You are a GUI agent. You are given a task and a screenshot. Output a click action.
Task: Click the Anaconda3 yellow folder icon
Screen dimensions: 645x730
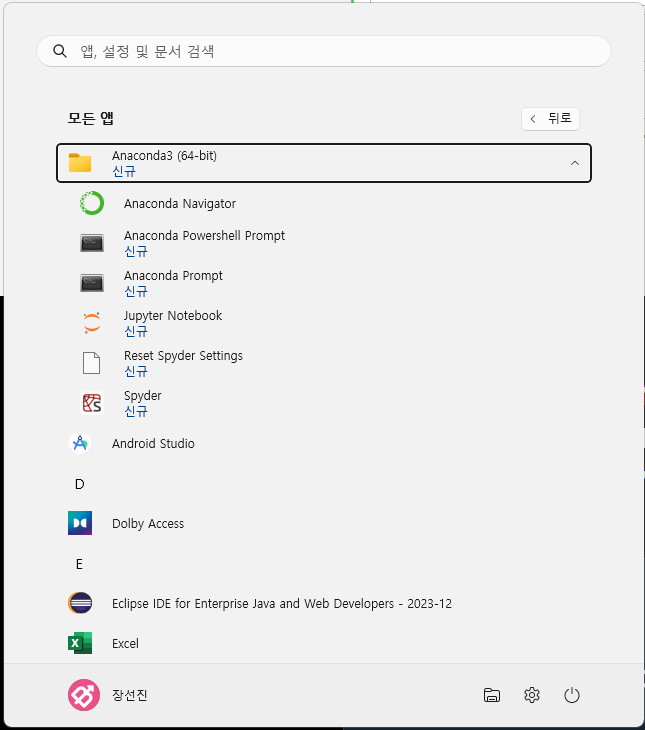click(x=80, y=163)
